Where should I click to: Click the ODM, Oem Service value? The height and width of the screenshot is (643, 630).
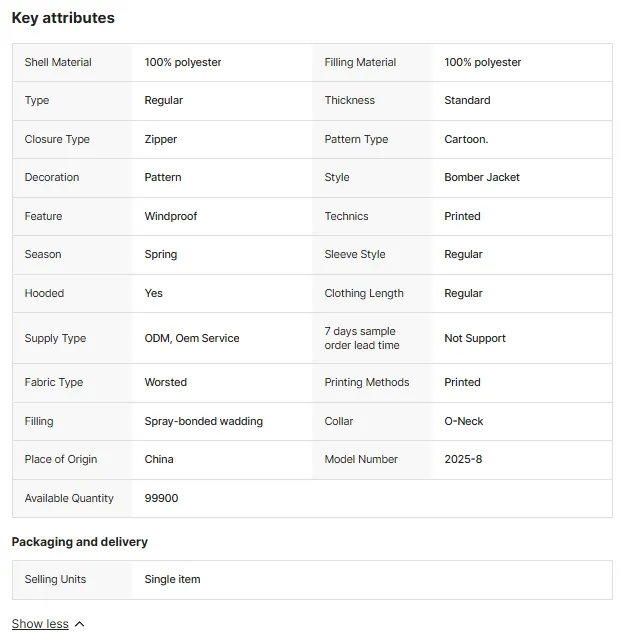coord(192,338)
